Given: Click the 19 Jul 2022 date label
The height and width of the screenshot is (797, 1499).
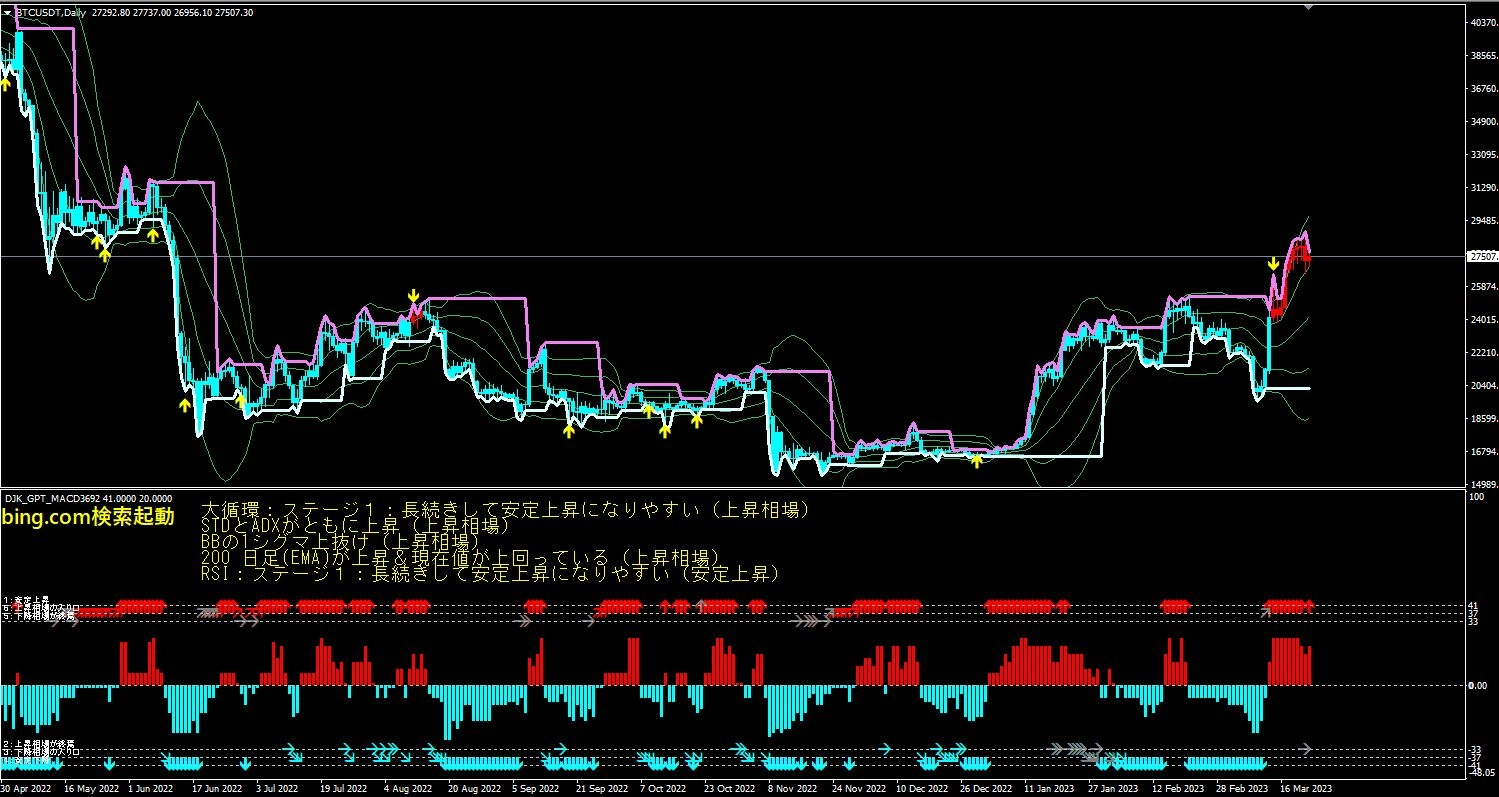Looking at the screenshot, I should point(343,788).
